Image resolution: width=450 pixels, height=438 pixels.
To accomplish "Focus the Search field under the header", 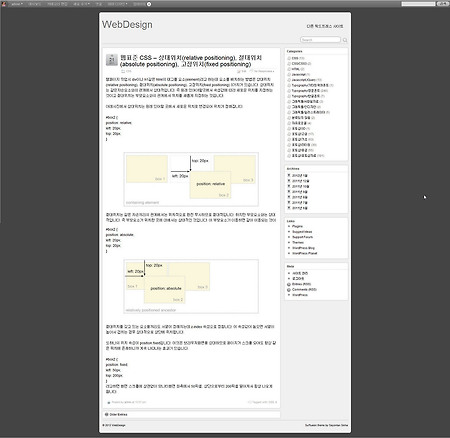I will click(320, 40).
